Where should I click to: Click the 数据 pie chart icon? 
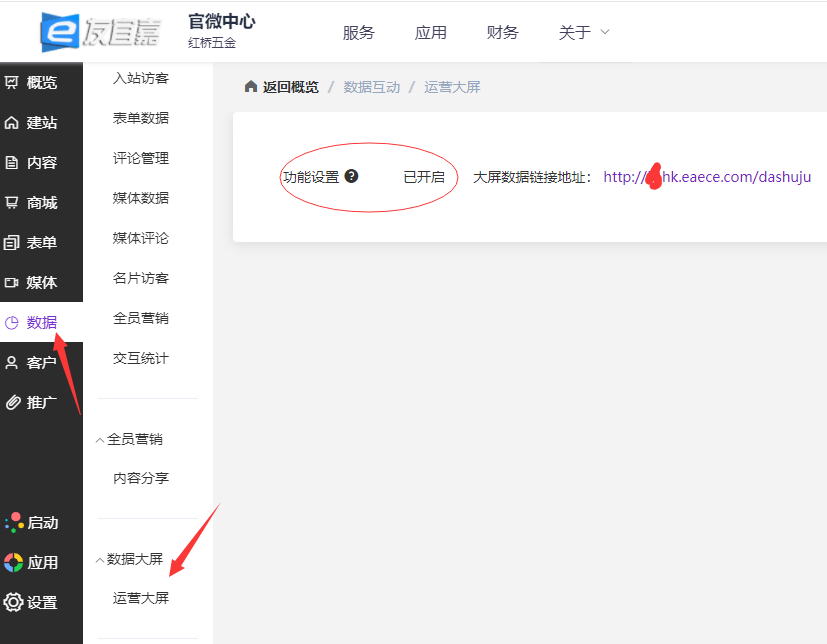[x=11, y=322]
